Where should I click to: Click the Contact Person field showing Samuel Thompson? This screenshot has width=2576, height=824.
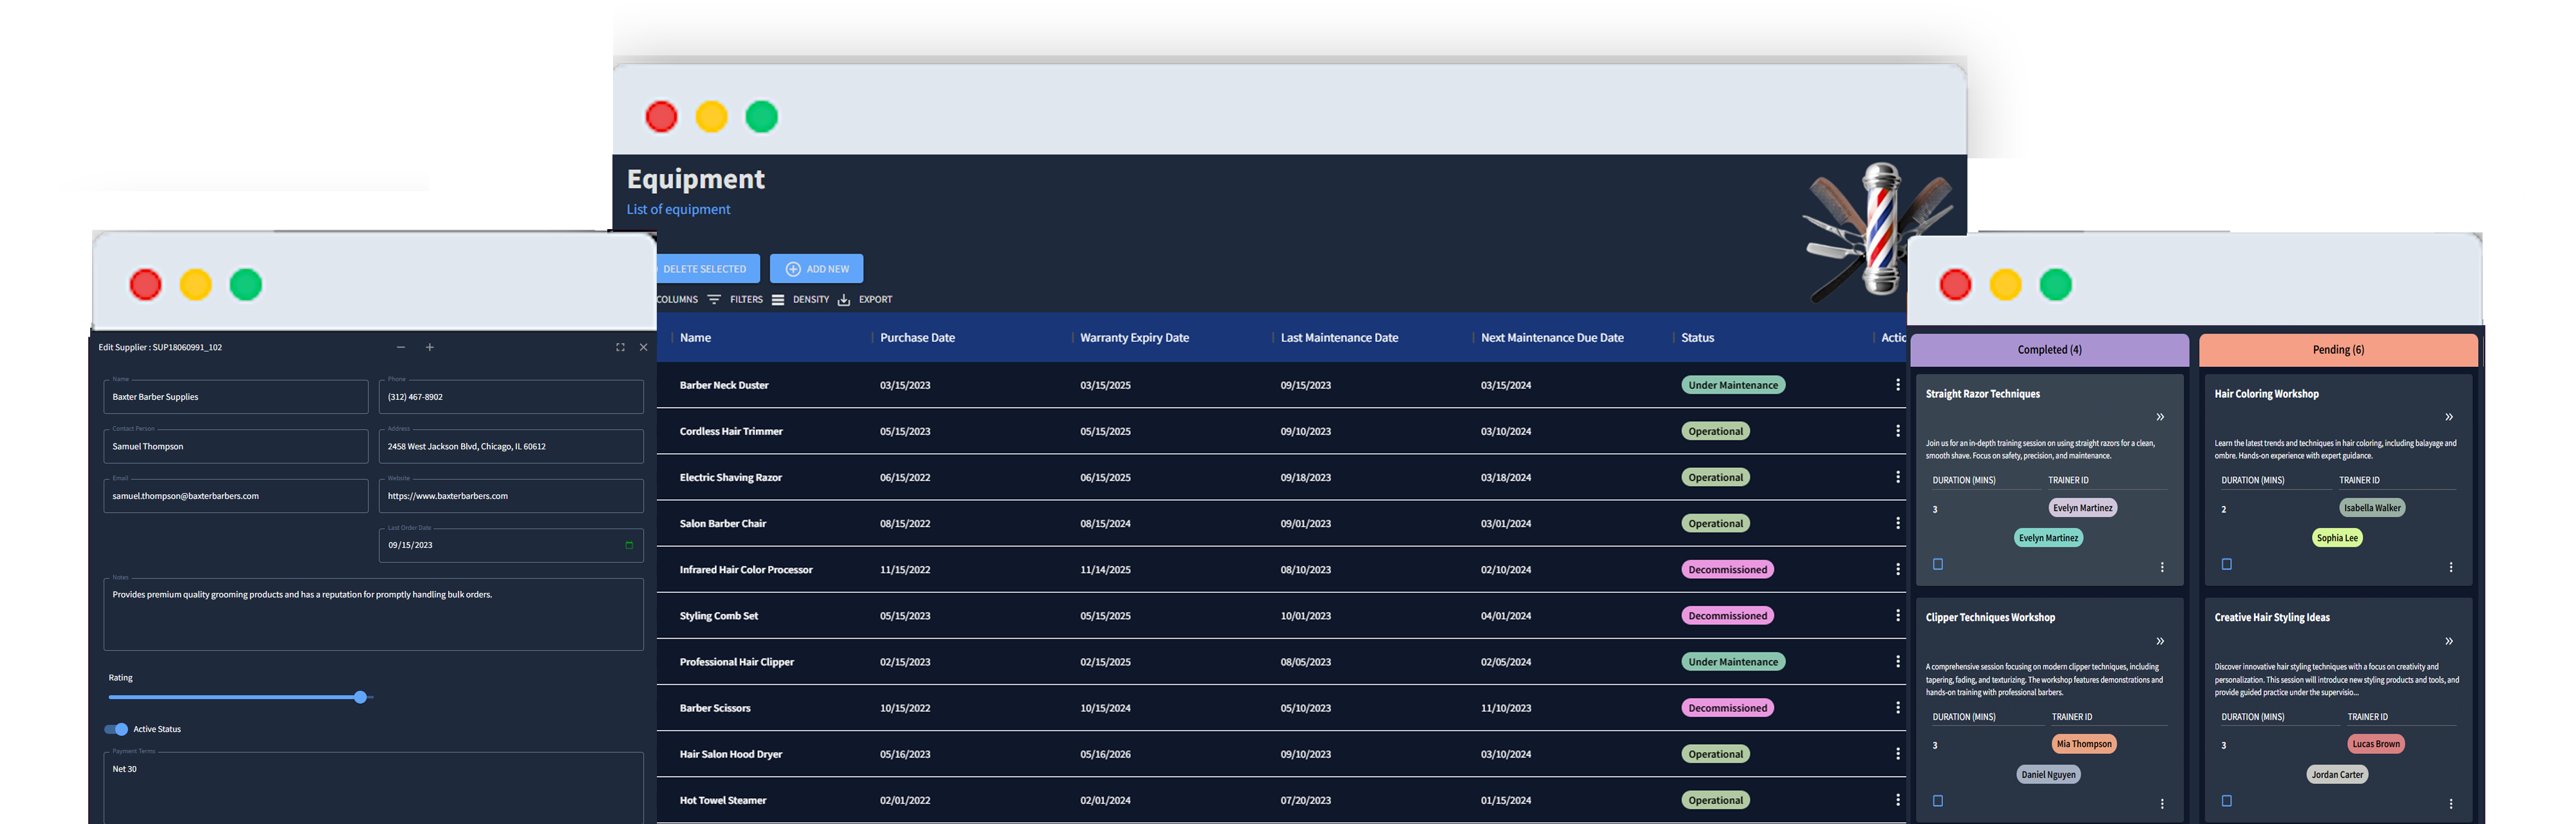[x=235, y=446]
